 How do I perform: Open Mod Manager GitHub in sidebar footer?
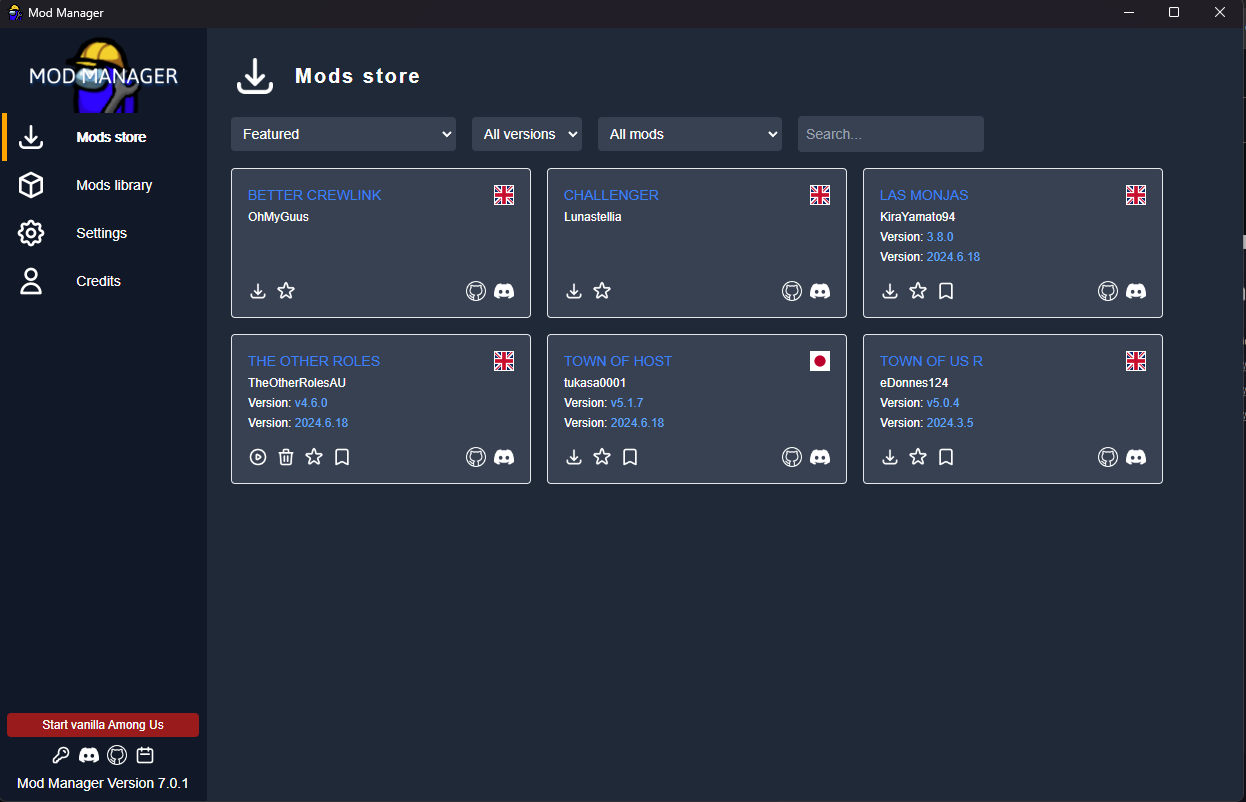tap(117, 755)
